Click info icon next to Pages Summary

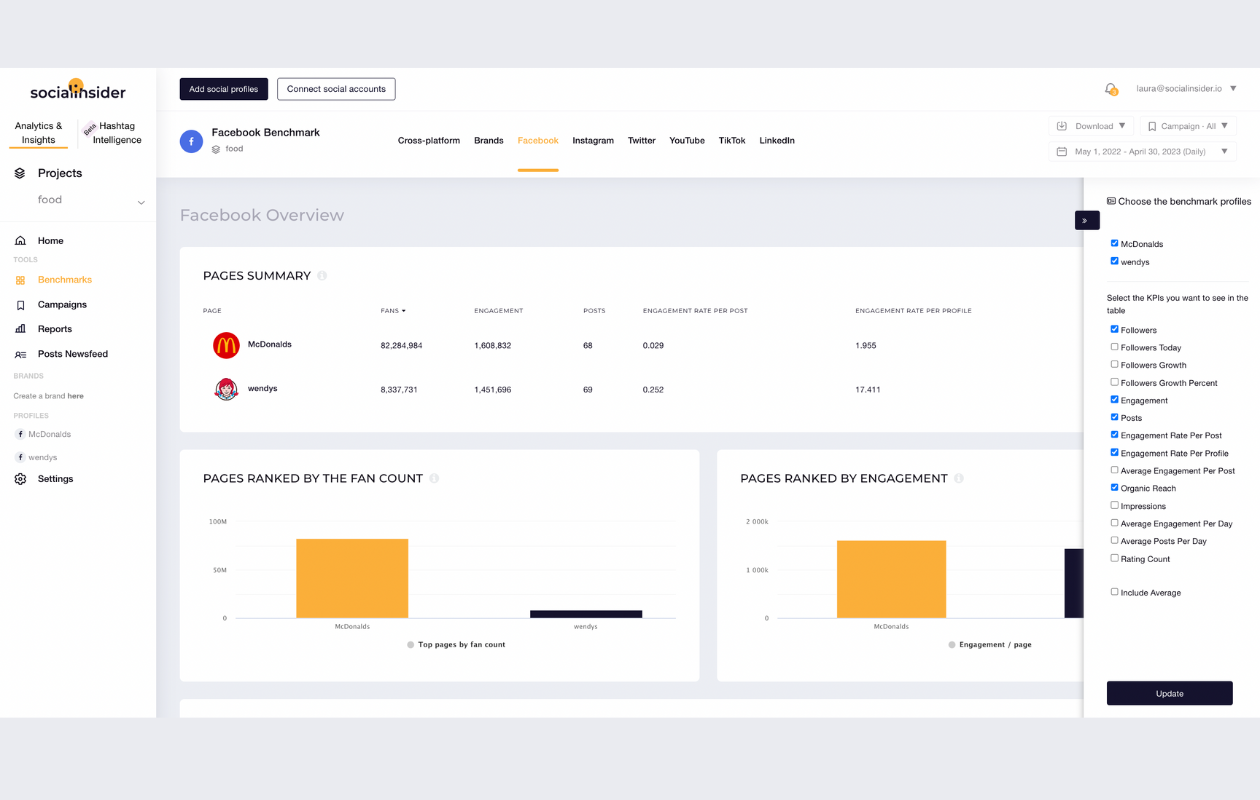(x=322, y=276)
